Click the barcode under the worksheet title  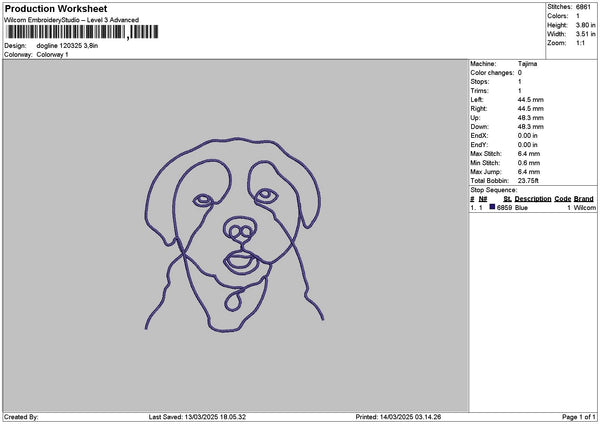tap(82, 32)
